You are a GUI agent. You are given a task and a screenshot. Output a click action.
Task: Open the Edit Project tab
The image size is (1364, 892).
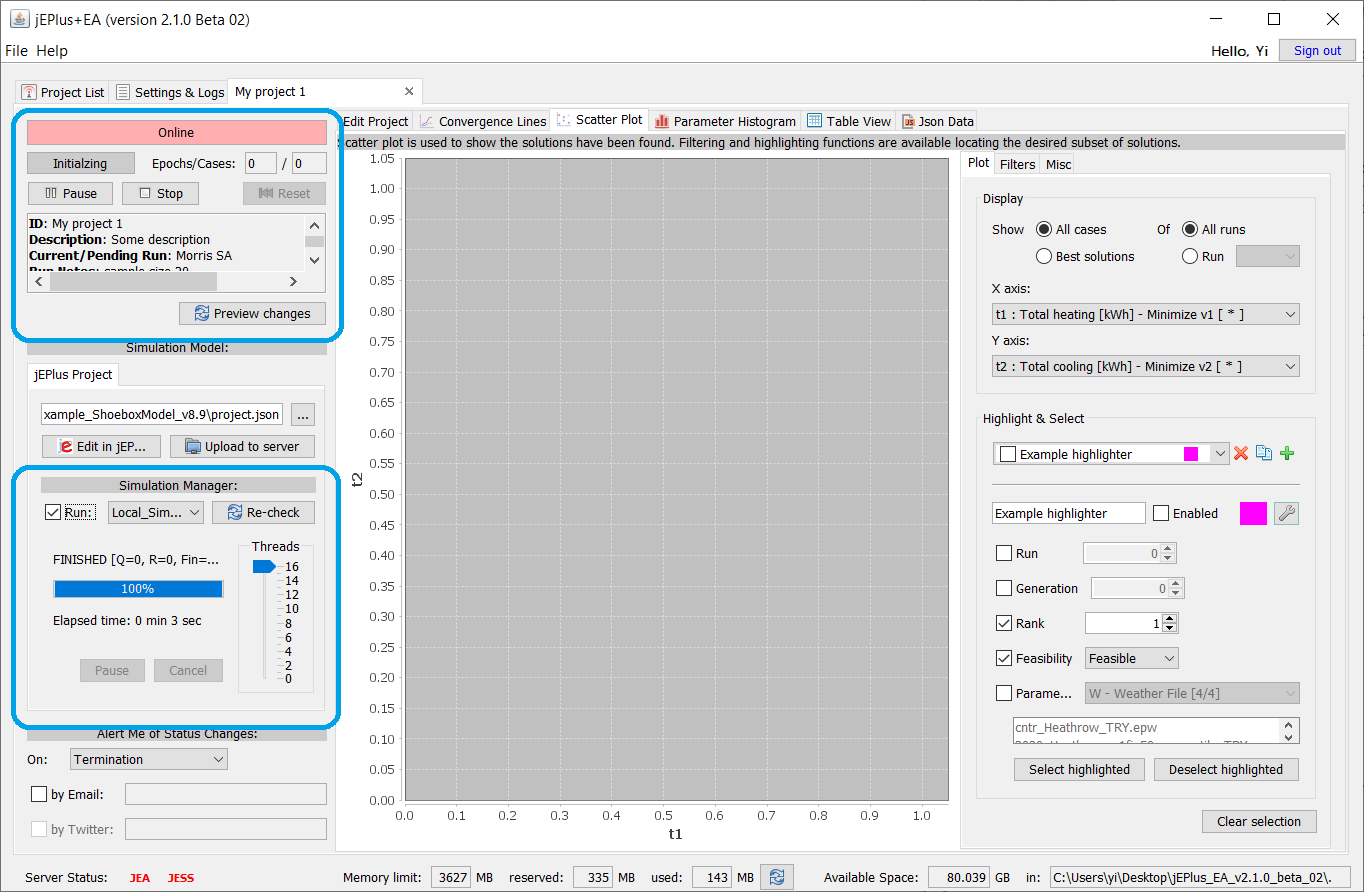pos(375,121)
